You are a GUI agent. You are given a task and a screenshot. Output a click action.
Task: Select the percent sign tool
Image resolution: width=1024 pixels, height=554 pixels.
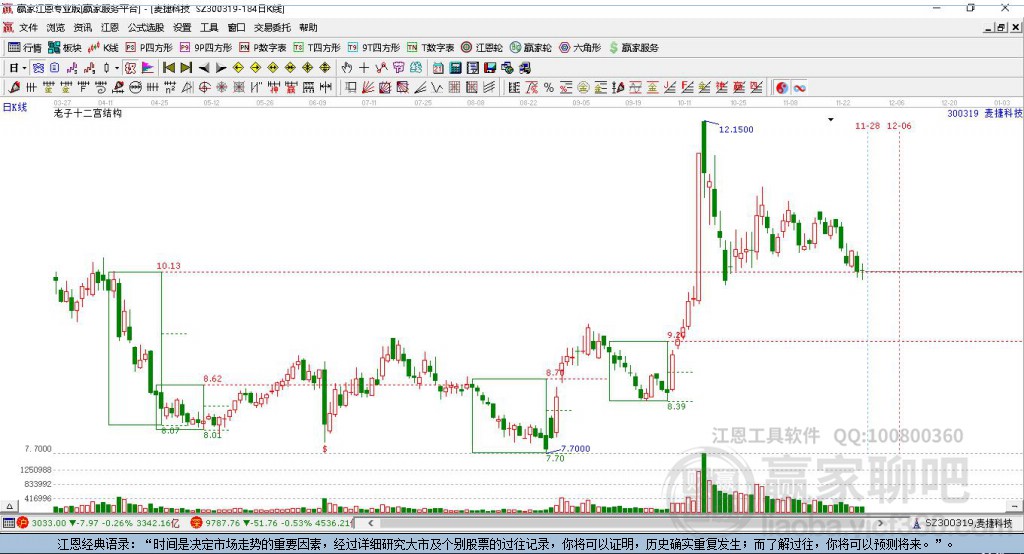point(549,87)
